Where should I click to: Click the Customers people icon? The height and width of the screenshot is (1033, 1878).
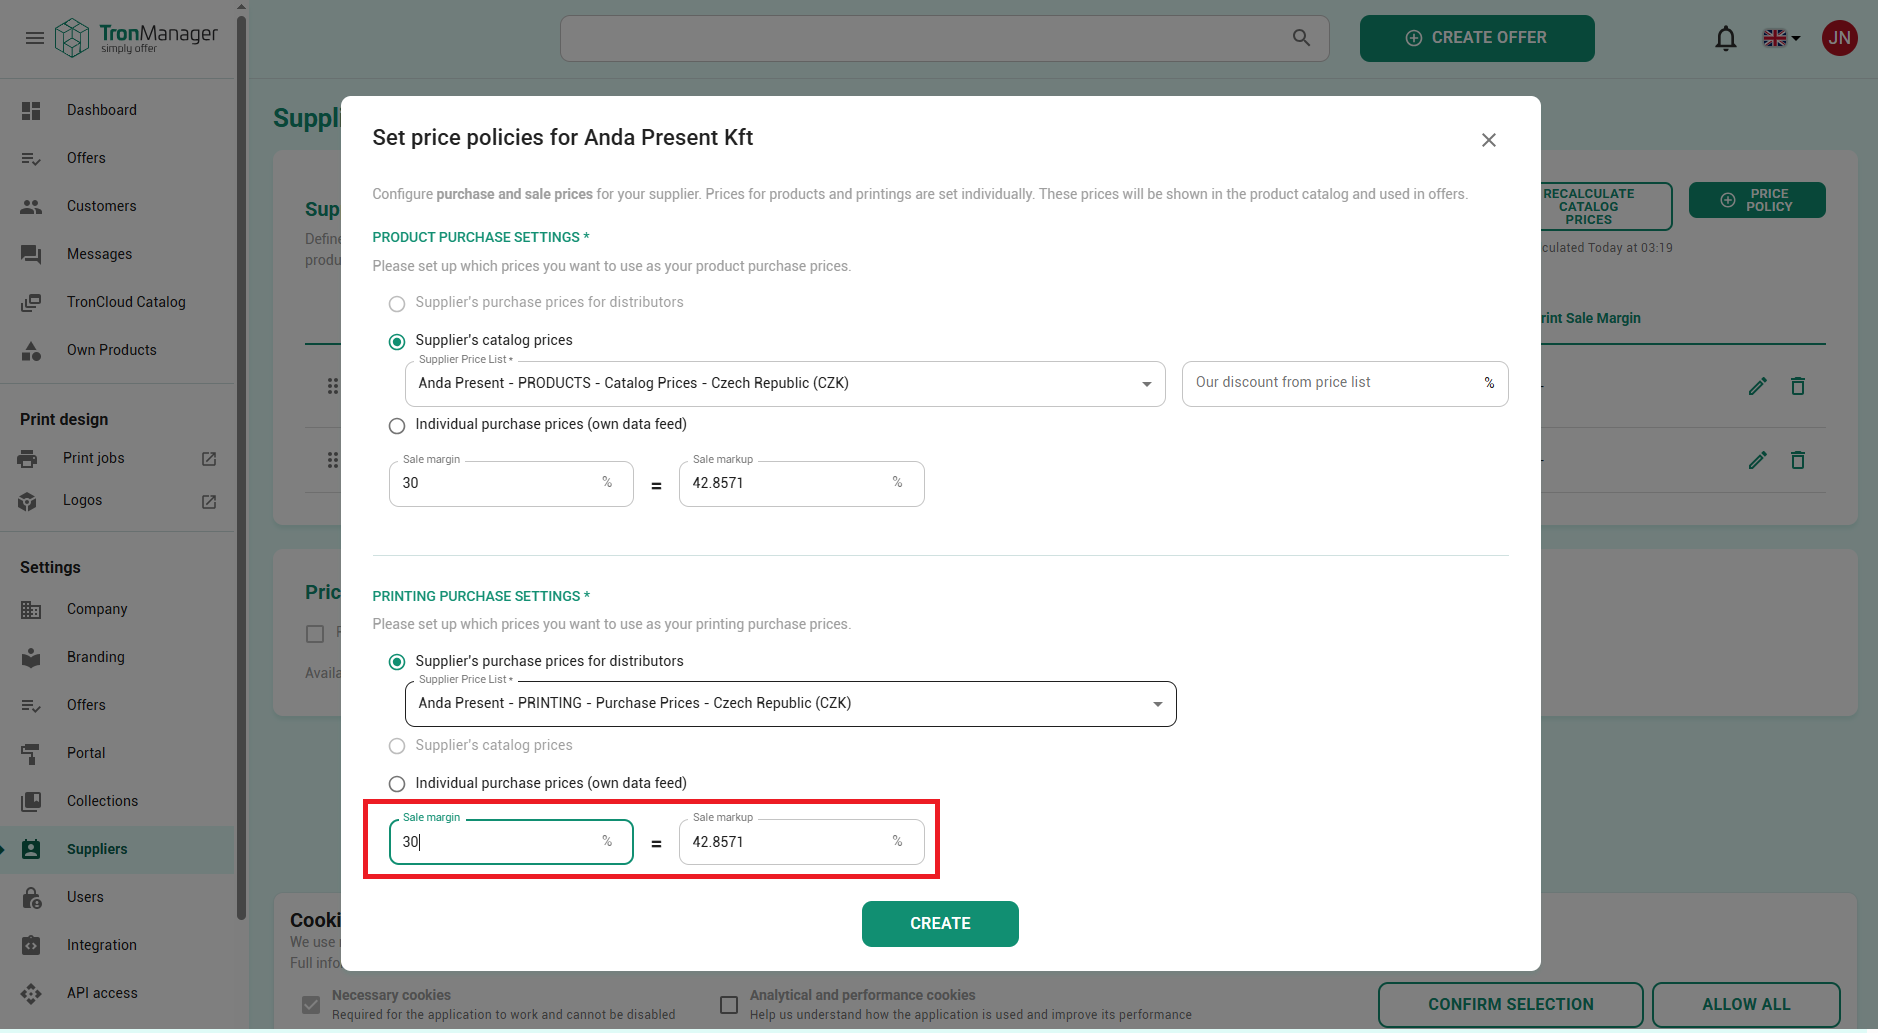(x=31, y=206)
